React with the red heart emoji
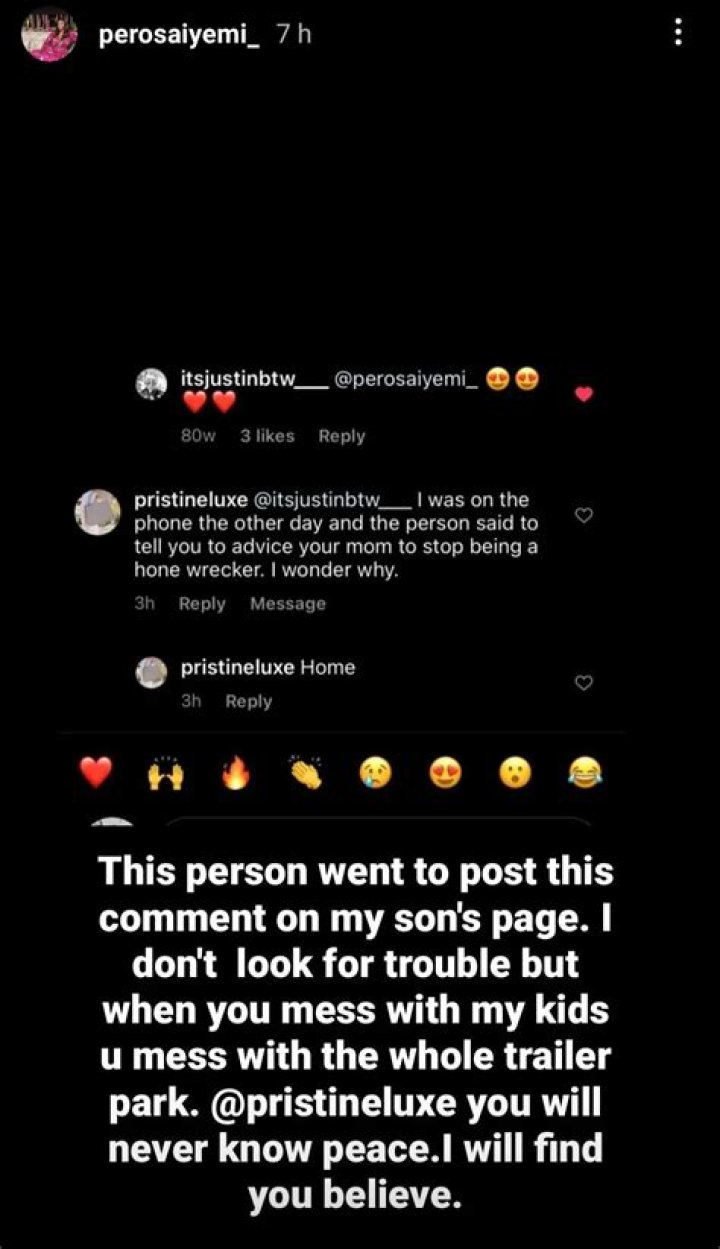720x1249 pixels. 96,772
